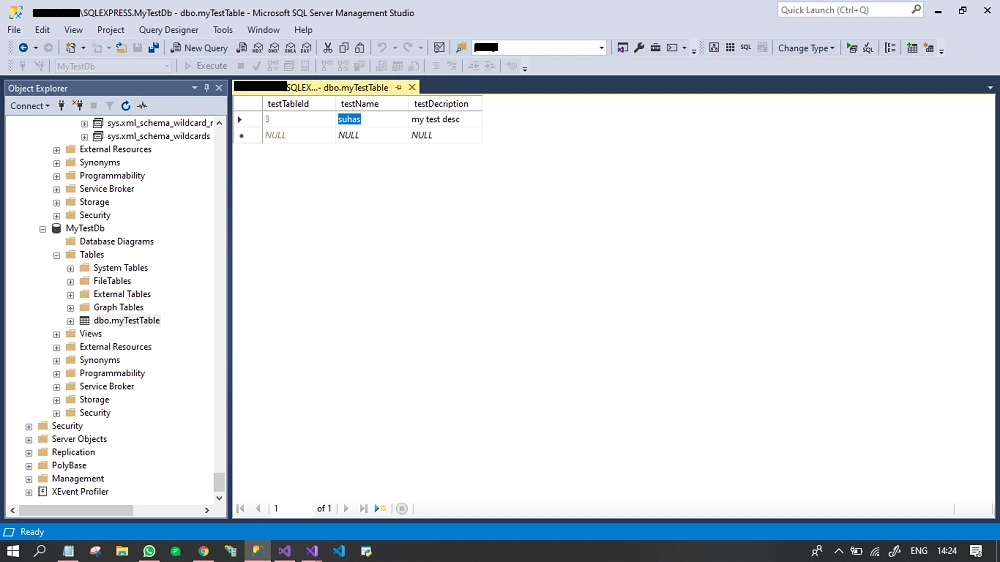Click the Move to New Row button
1000x562 pixels.
coord(380,508)
